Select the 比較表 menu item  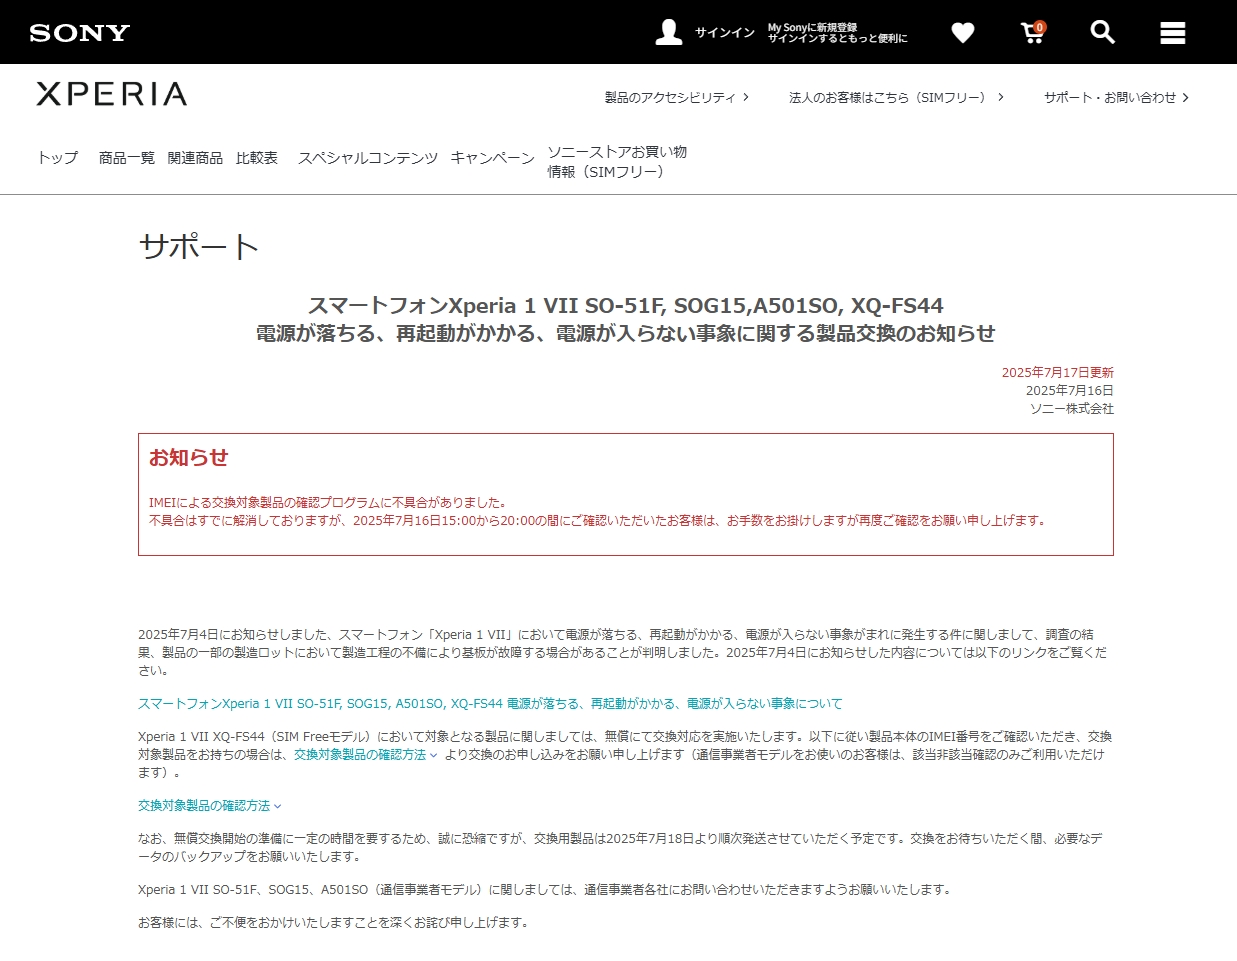(x=257, y=158)
